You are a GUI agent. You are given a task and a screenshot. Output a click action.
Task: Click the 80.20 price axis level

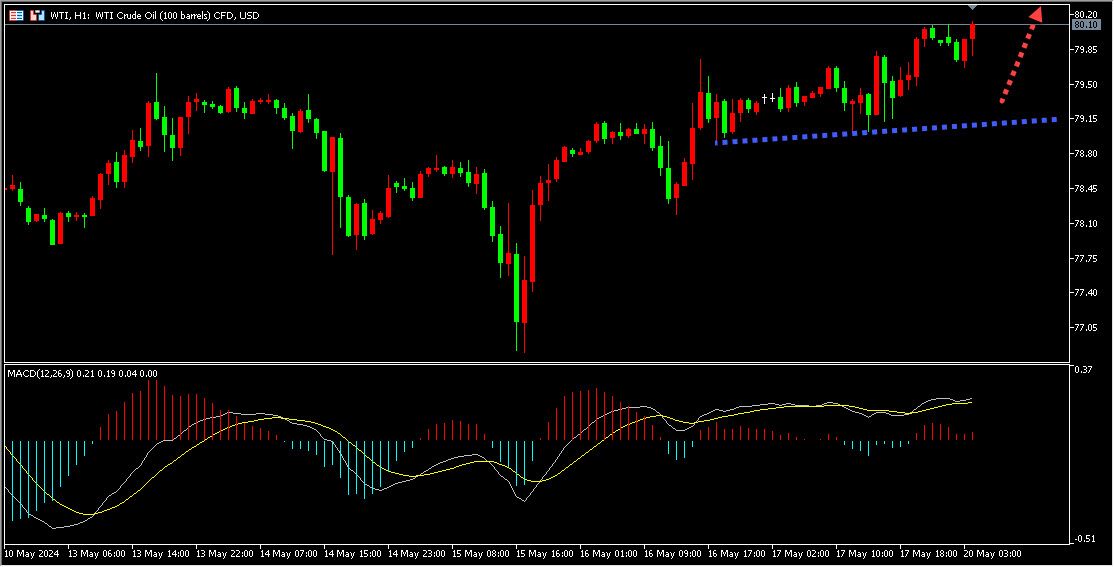pyautogui.click(x=1086, y=14)
